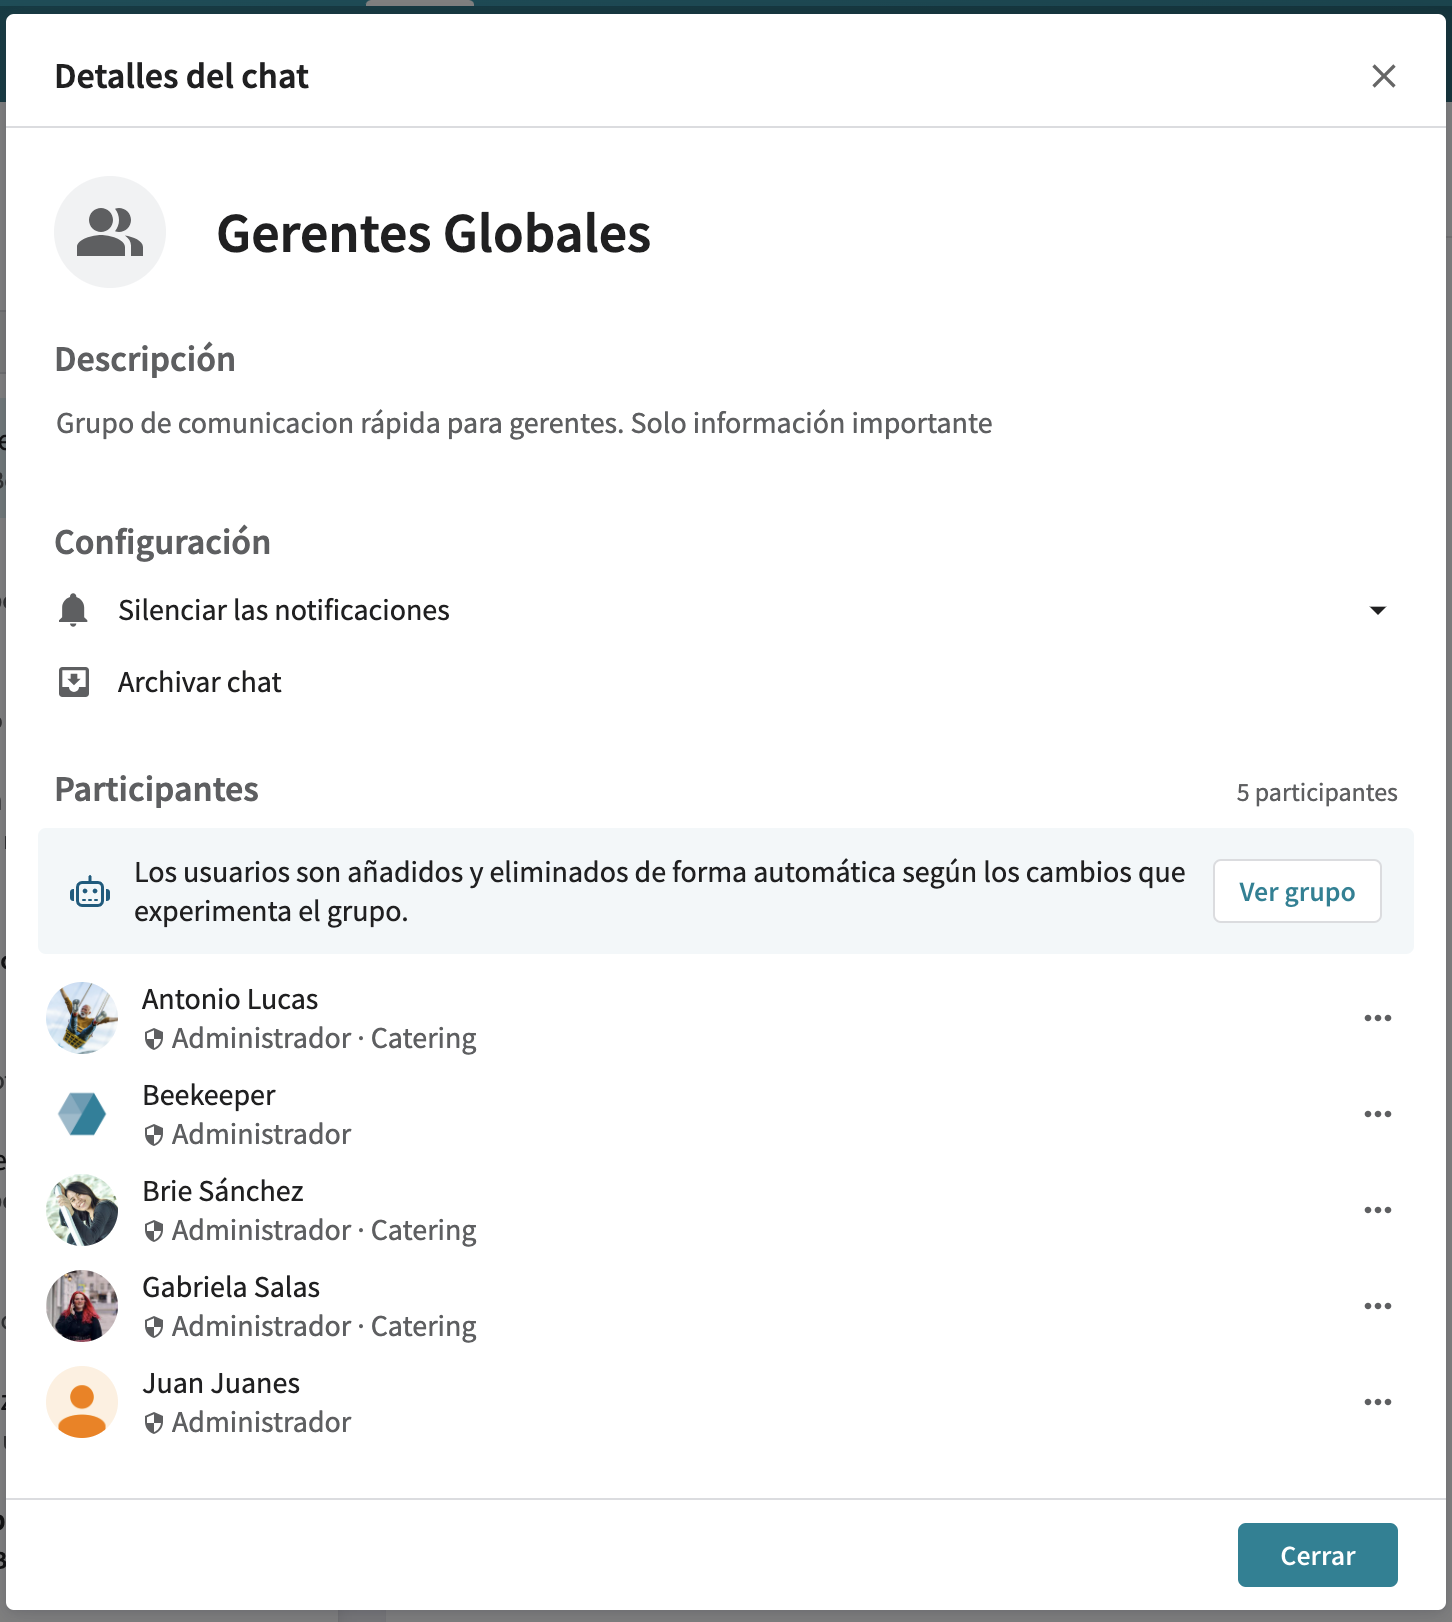Image resolution: width=1452 pixels, height=1622 pixels.
Task: Click the notification bell icon
Action: (73, 610)
